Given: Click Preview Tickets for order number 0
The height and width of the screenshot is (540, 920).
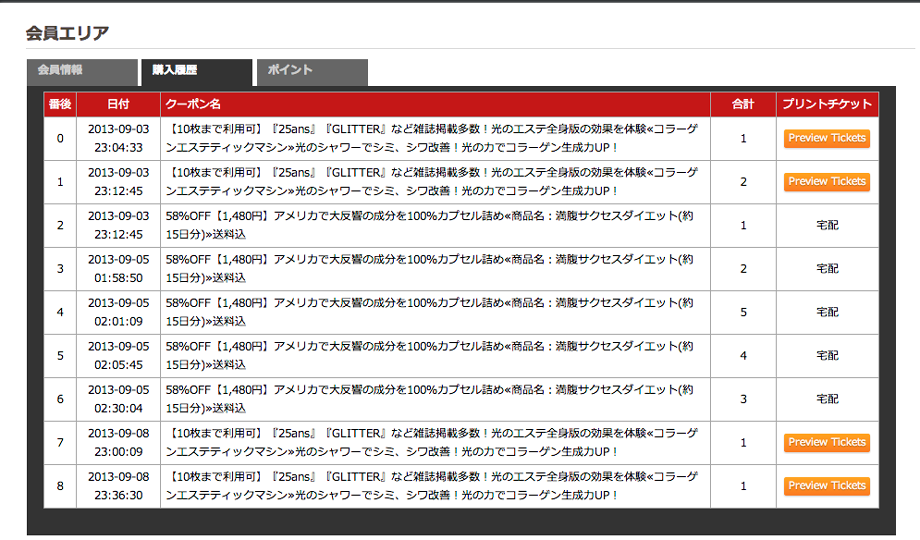Looking at the screenshot, I should click(826, 138).
